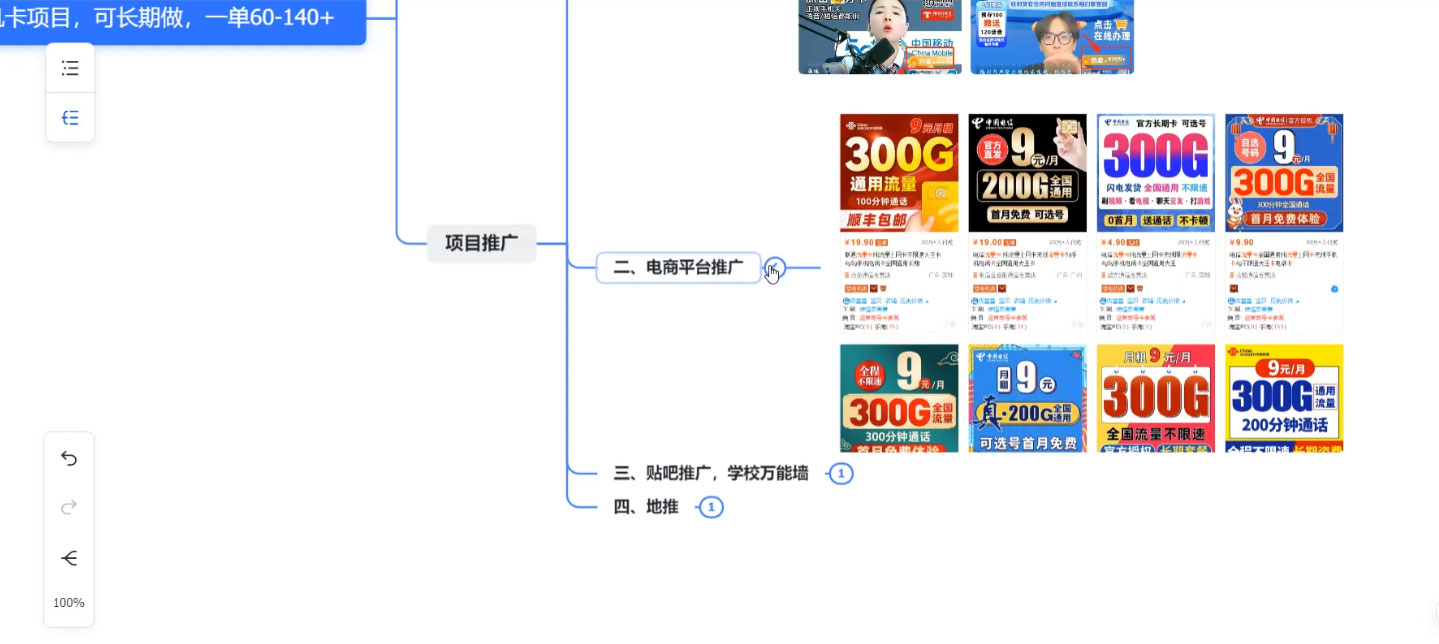Expand the hidden child of 贴吧推广 node
This screenshot has width=1439, height=644.
[x=841, y=473]
